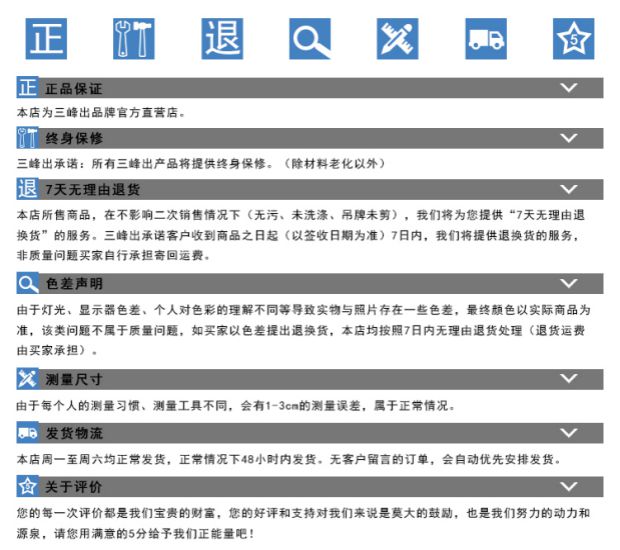This screenshot has width=620, height=550.
Task: Select the 测量尺寸 section header
Action: pyautogui.click(x=310, y=379)
